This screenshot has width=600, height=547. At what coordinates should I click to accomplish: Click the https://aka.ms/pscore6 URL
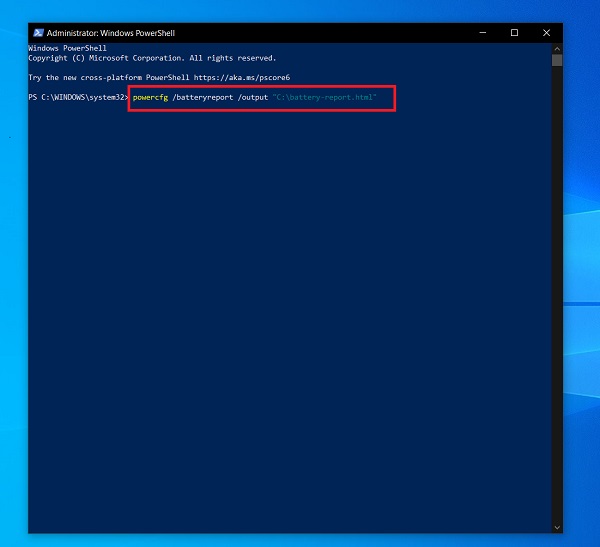click(x=251, y=77)
